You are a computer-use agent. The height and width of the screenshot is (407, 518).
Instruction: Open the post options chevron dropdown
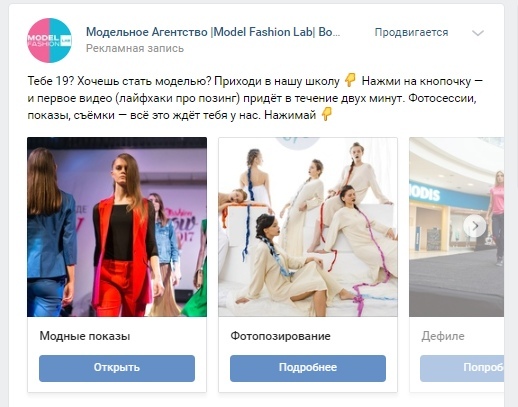pos(478,33)
